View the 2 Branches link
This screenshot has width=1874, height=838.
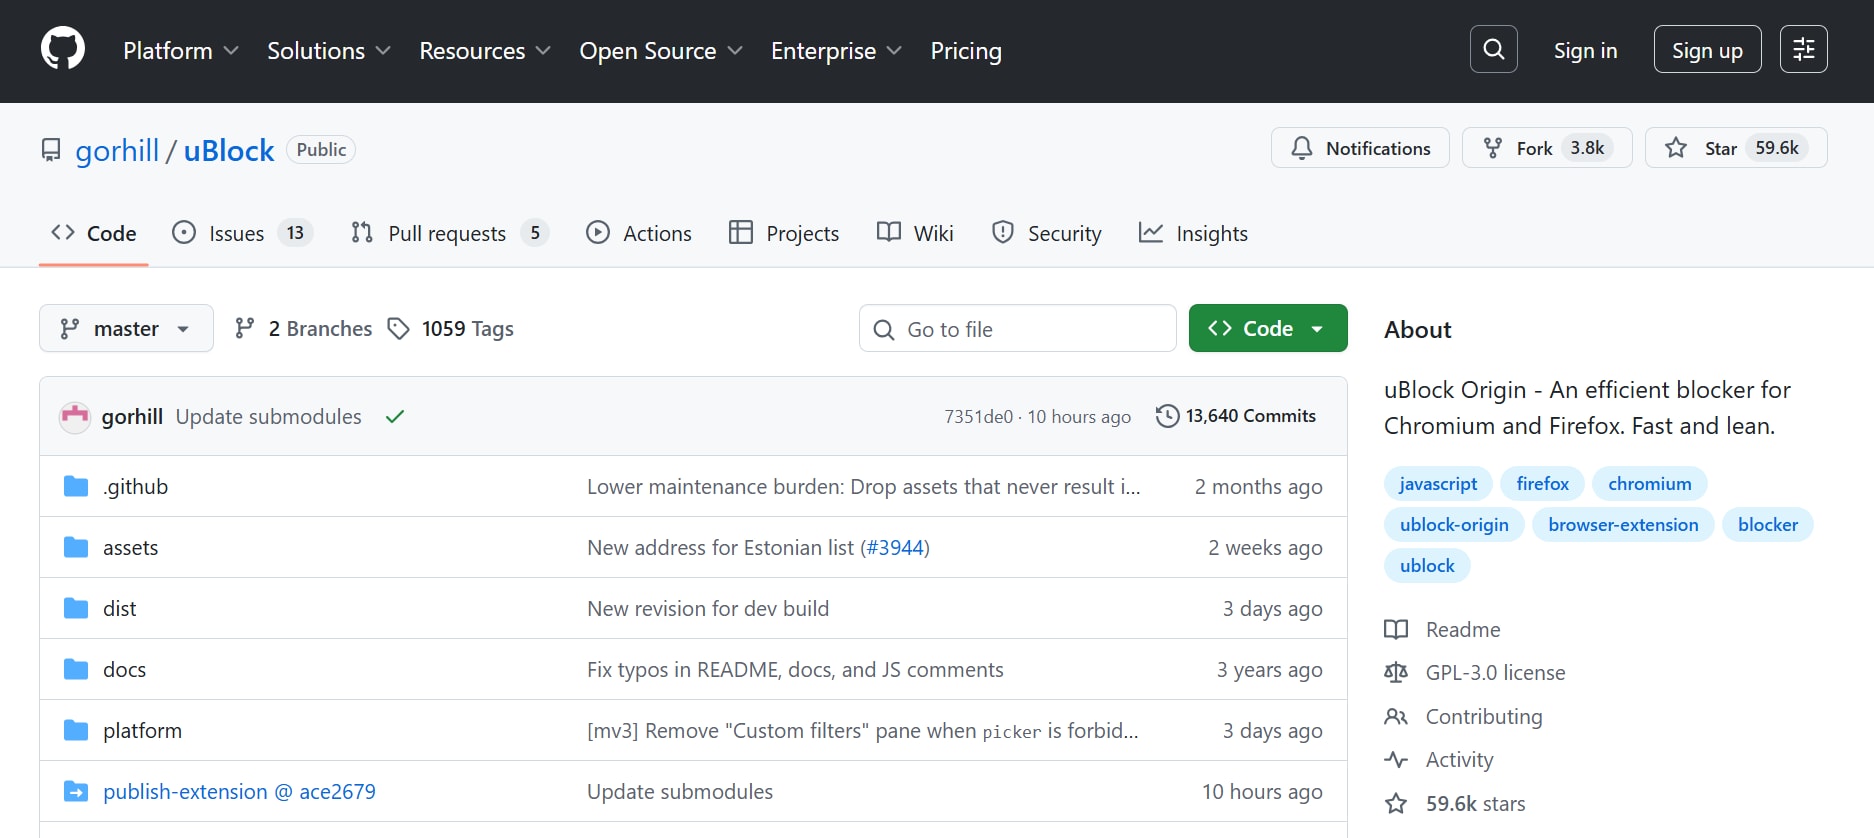click(x=302, y=328)
